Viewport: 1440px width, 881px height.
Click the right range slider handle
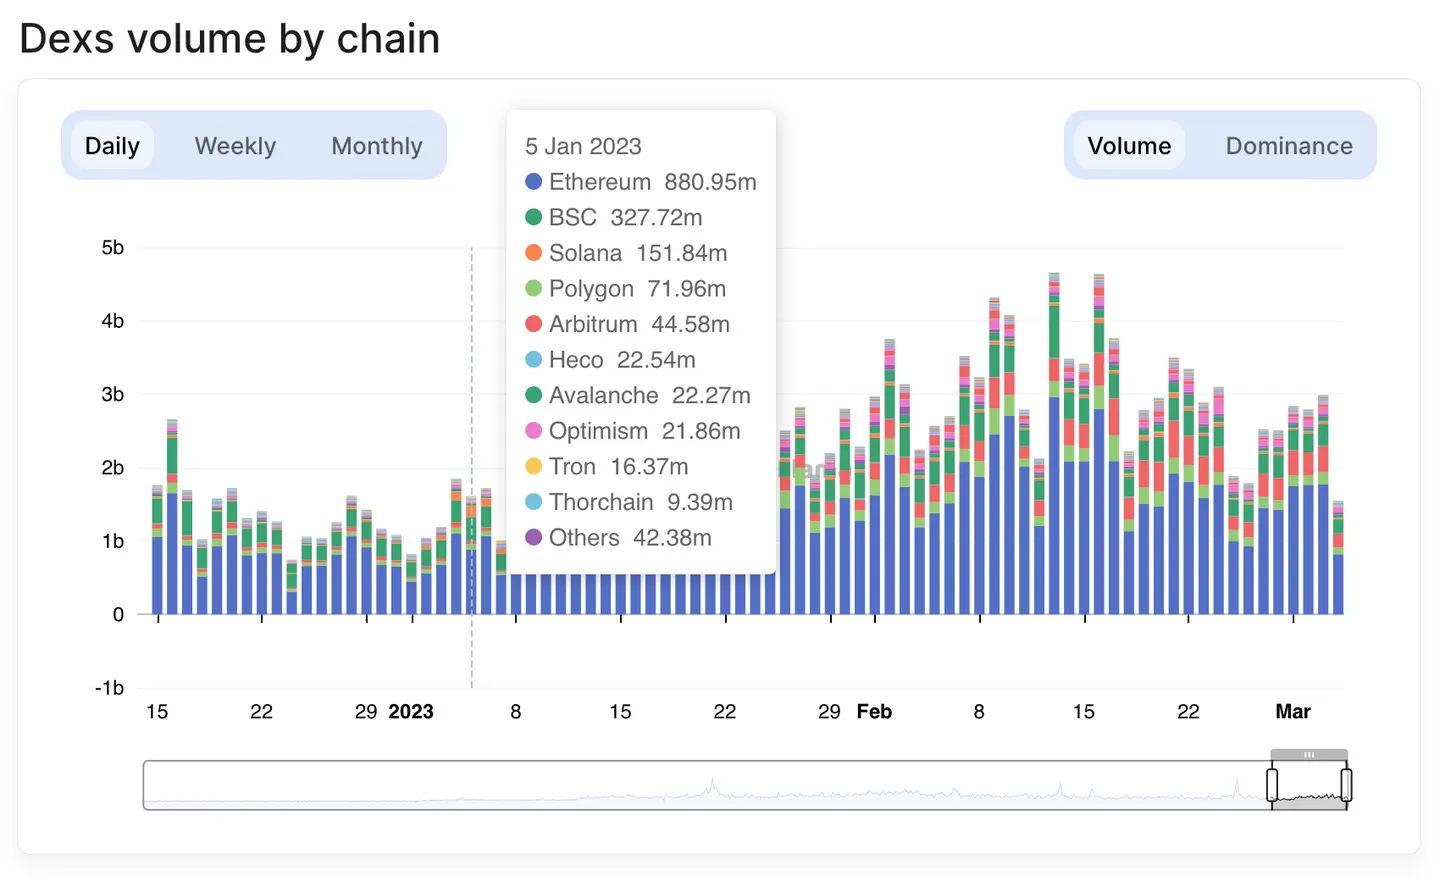point(1346,785)
